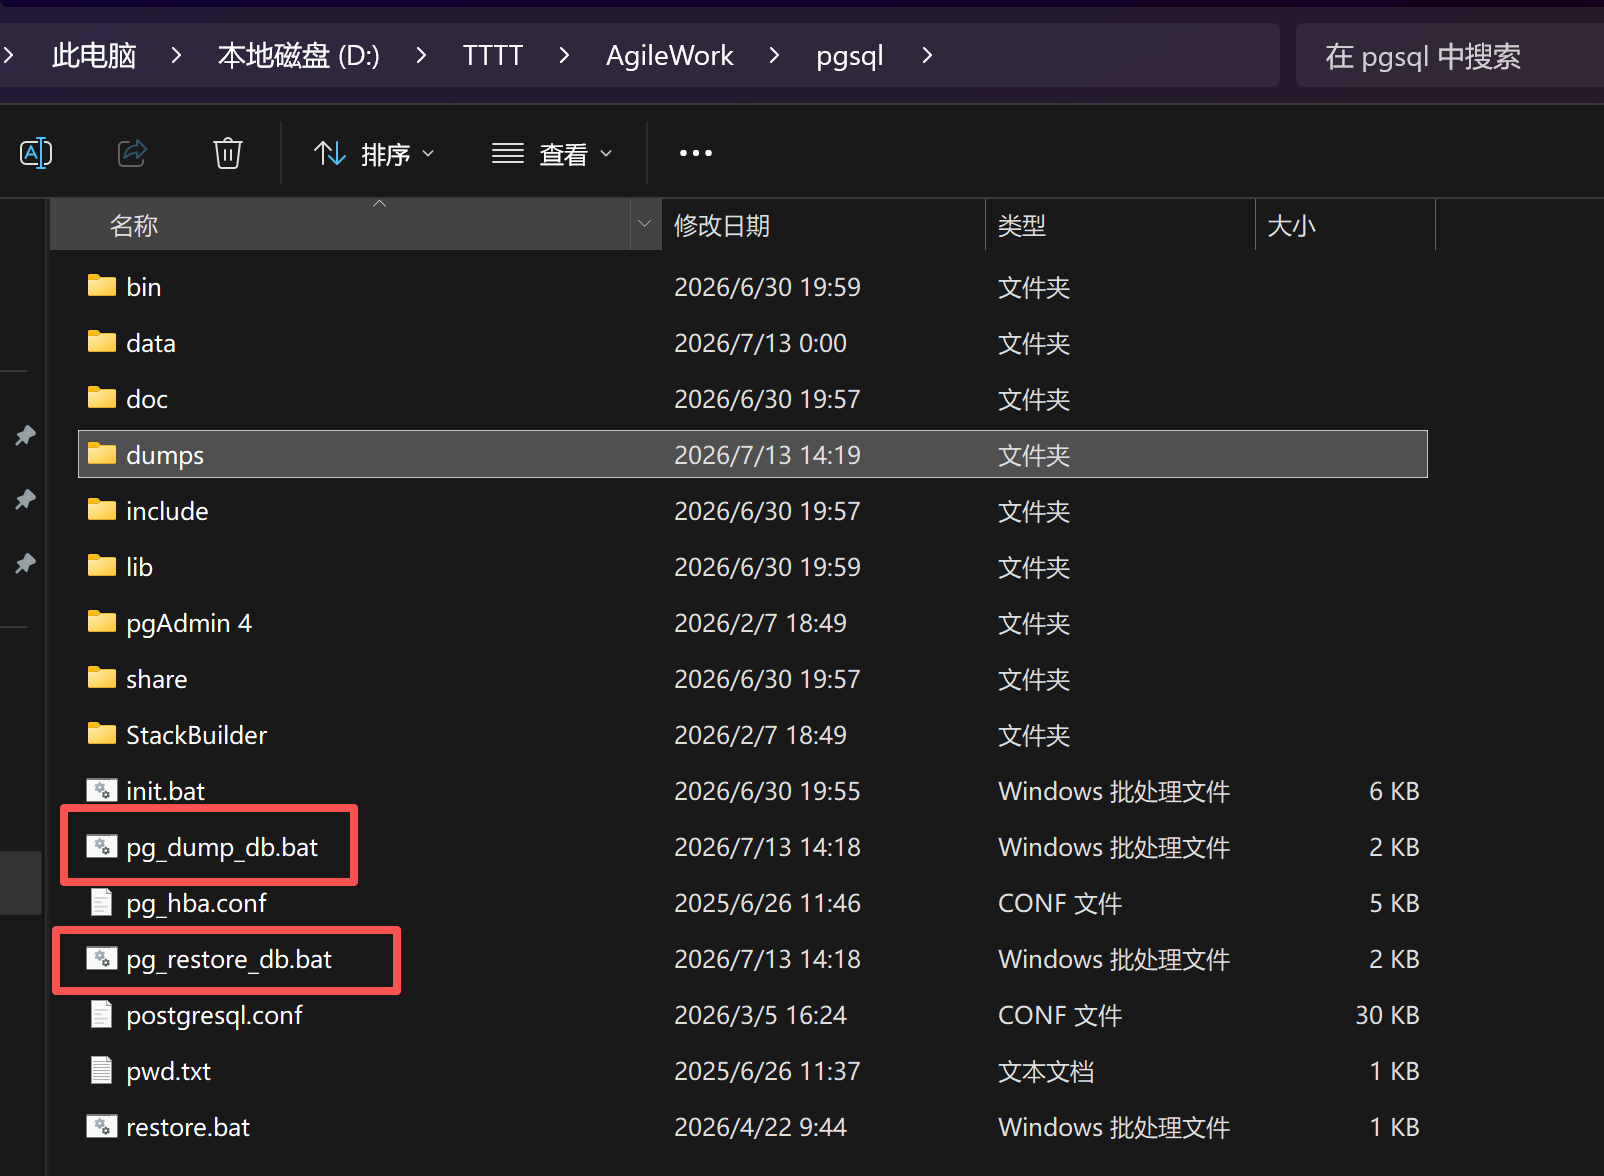The image size is (1604, 1176).
Task: Expand the chevron after pgsql in breadcrumb
Action: coord(927,55)
